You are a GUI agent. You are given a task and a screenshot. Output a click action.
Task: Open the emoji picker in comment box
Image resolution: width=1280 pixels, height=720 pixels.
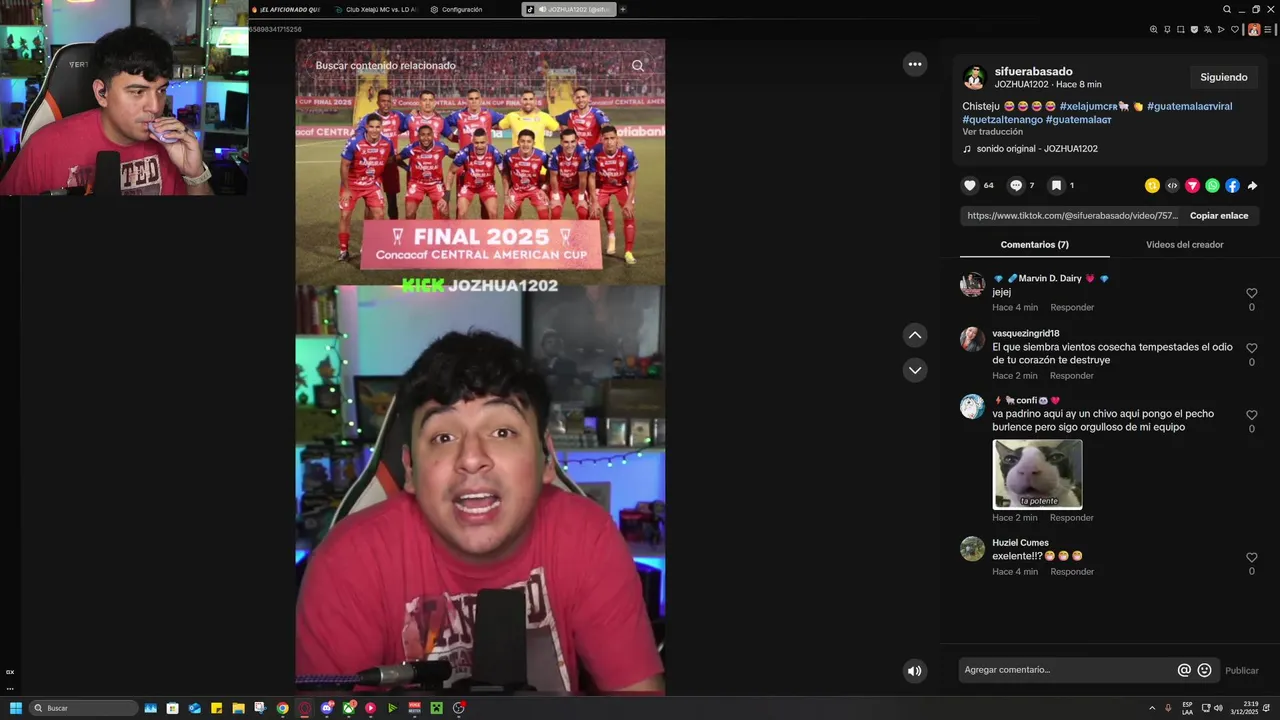coord(1204,670)
